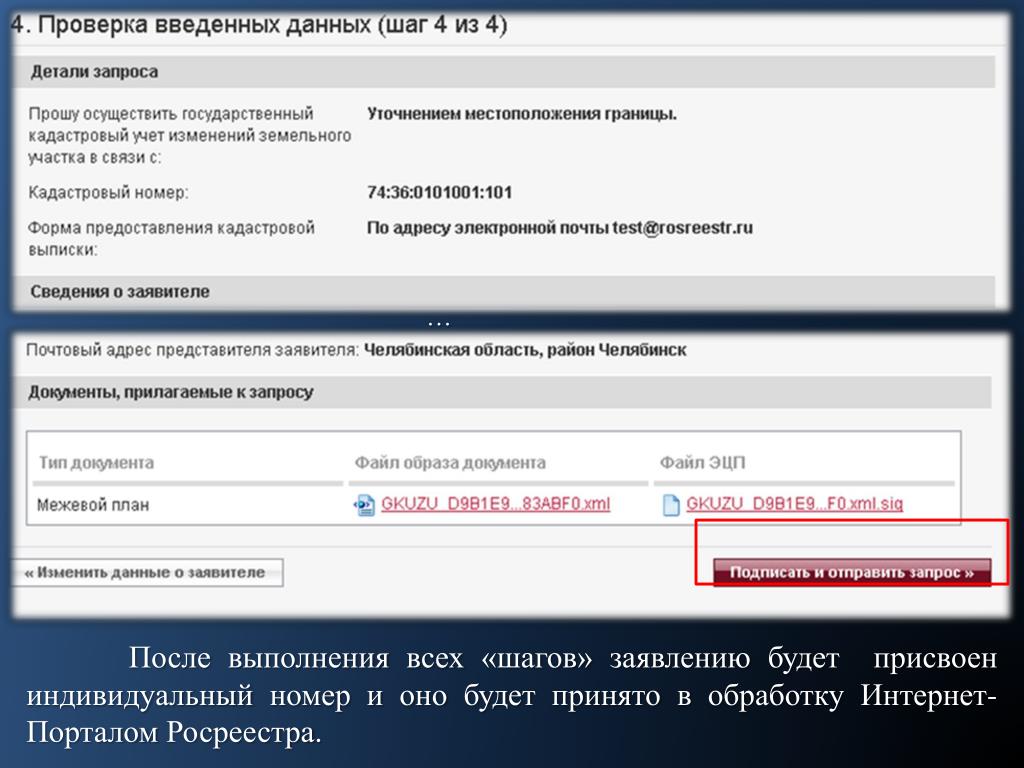Click '« Изменить данные о заявителе' button
1024x768 pixels.
coord(146,573)
